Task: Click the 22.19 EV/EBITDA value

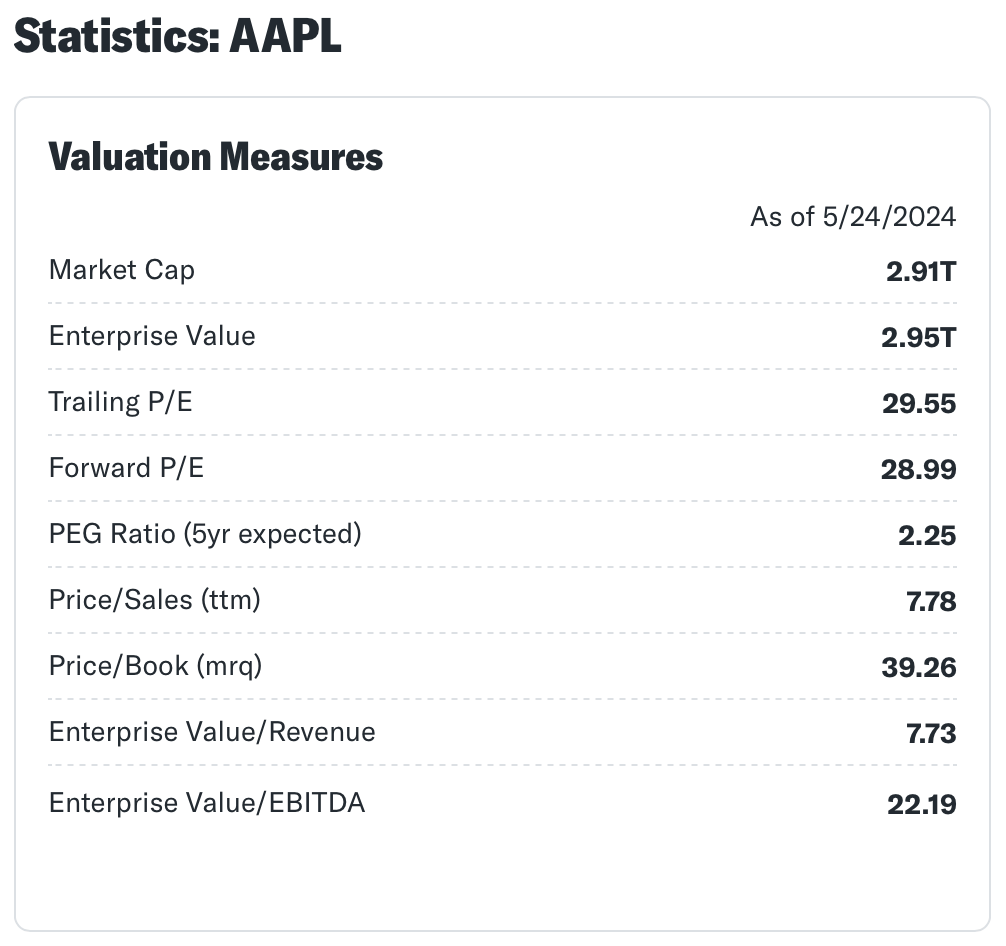Action: [921, 804]
